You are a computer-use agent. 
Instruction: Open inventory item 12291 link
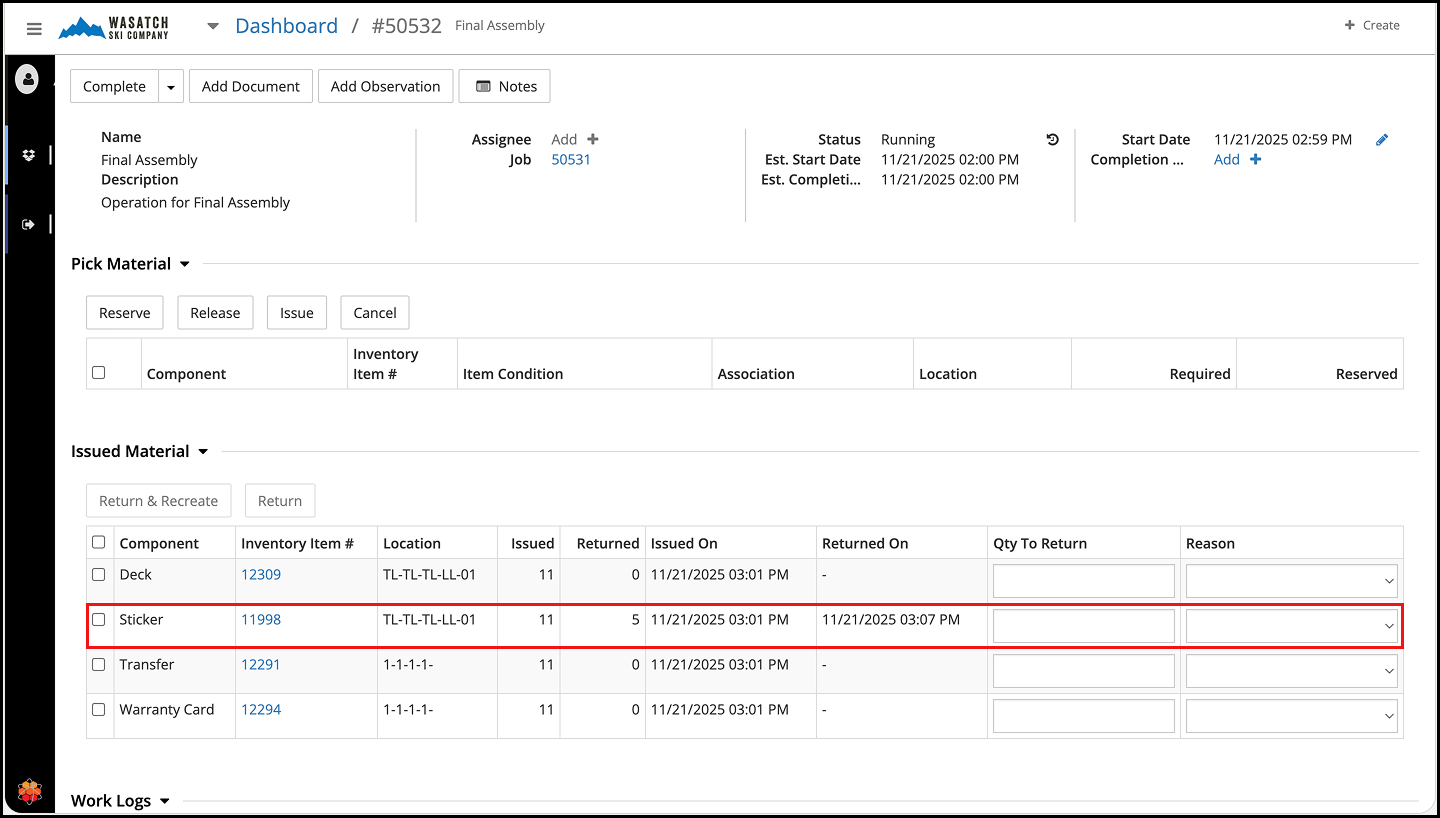pos(261,665)
